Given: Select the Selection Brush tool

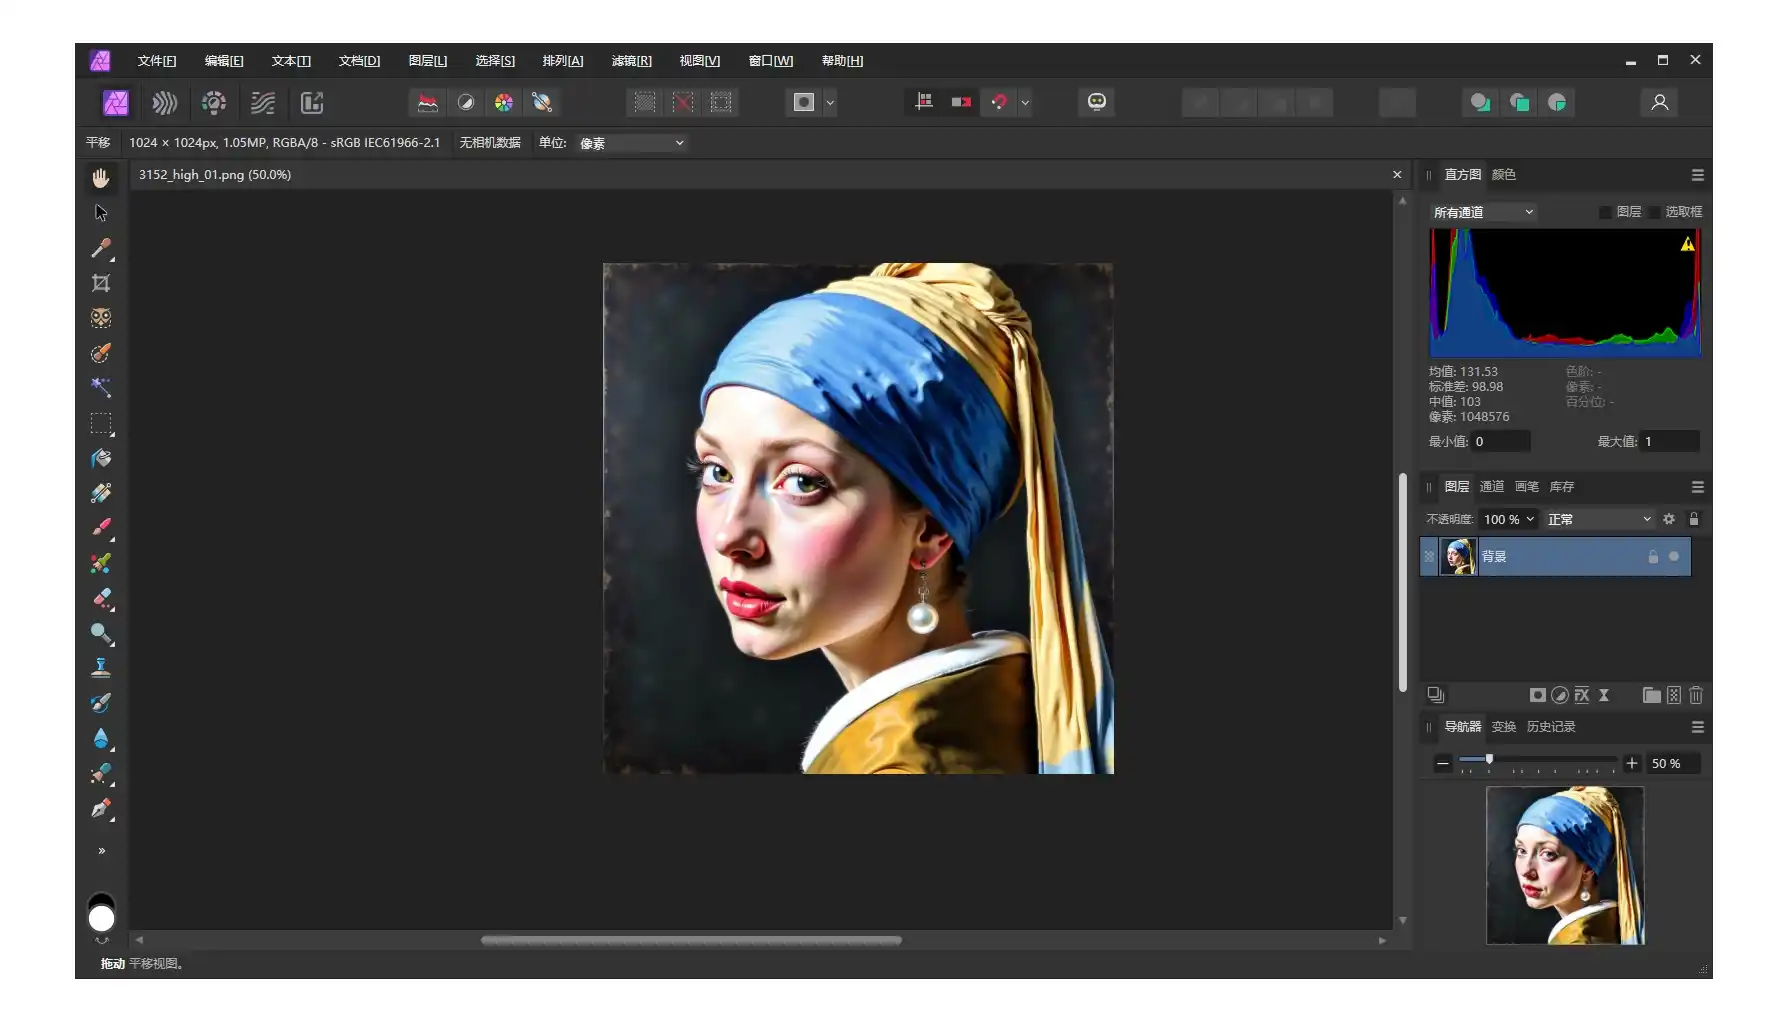Looking at the screenshot, I should pos(101,353).
